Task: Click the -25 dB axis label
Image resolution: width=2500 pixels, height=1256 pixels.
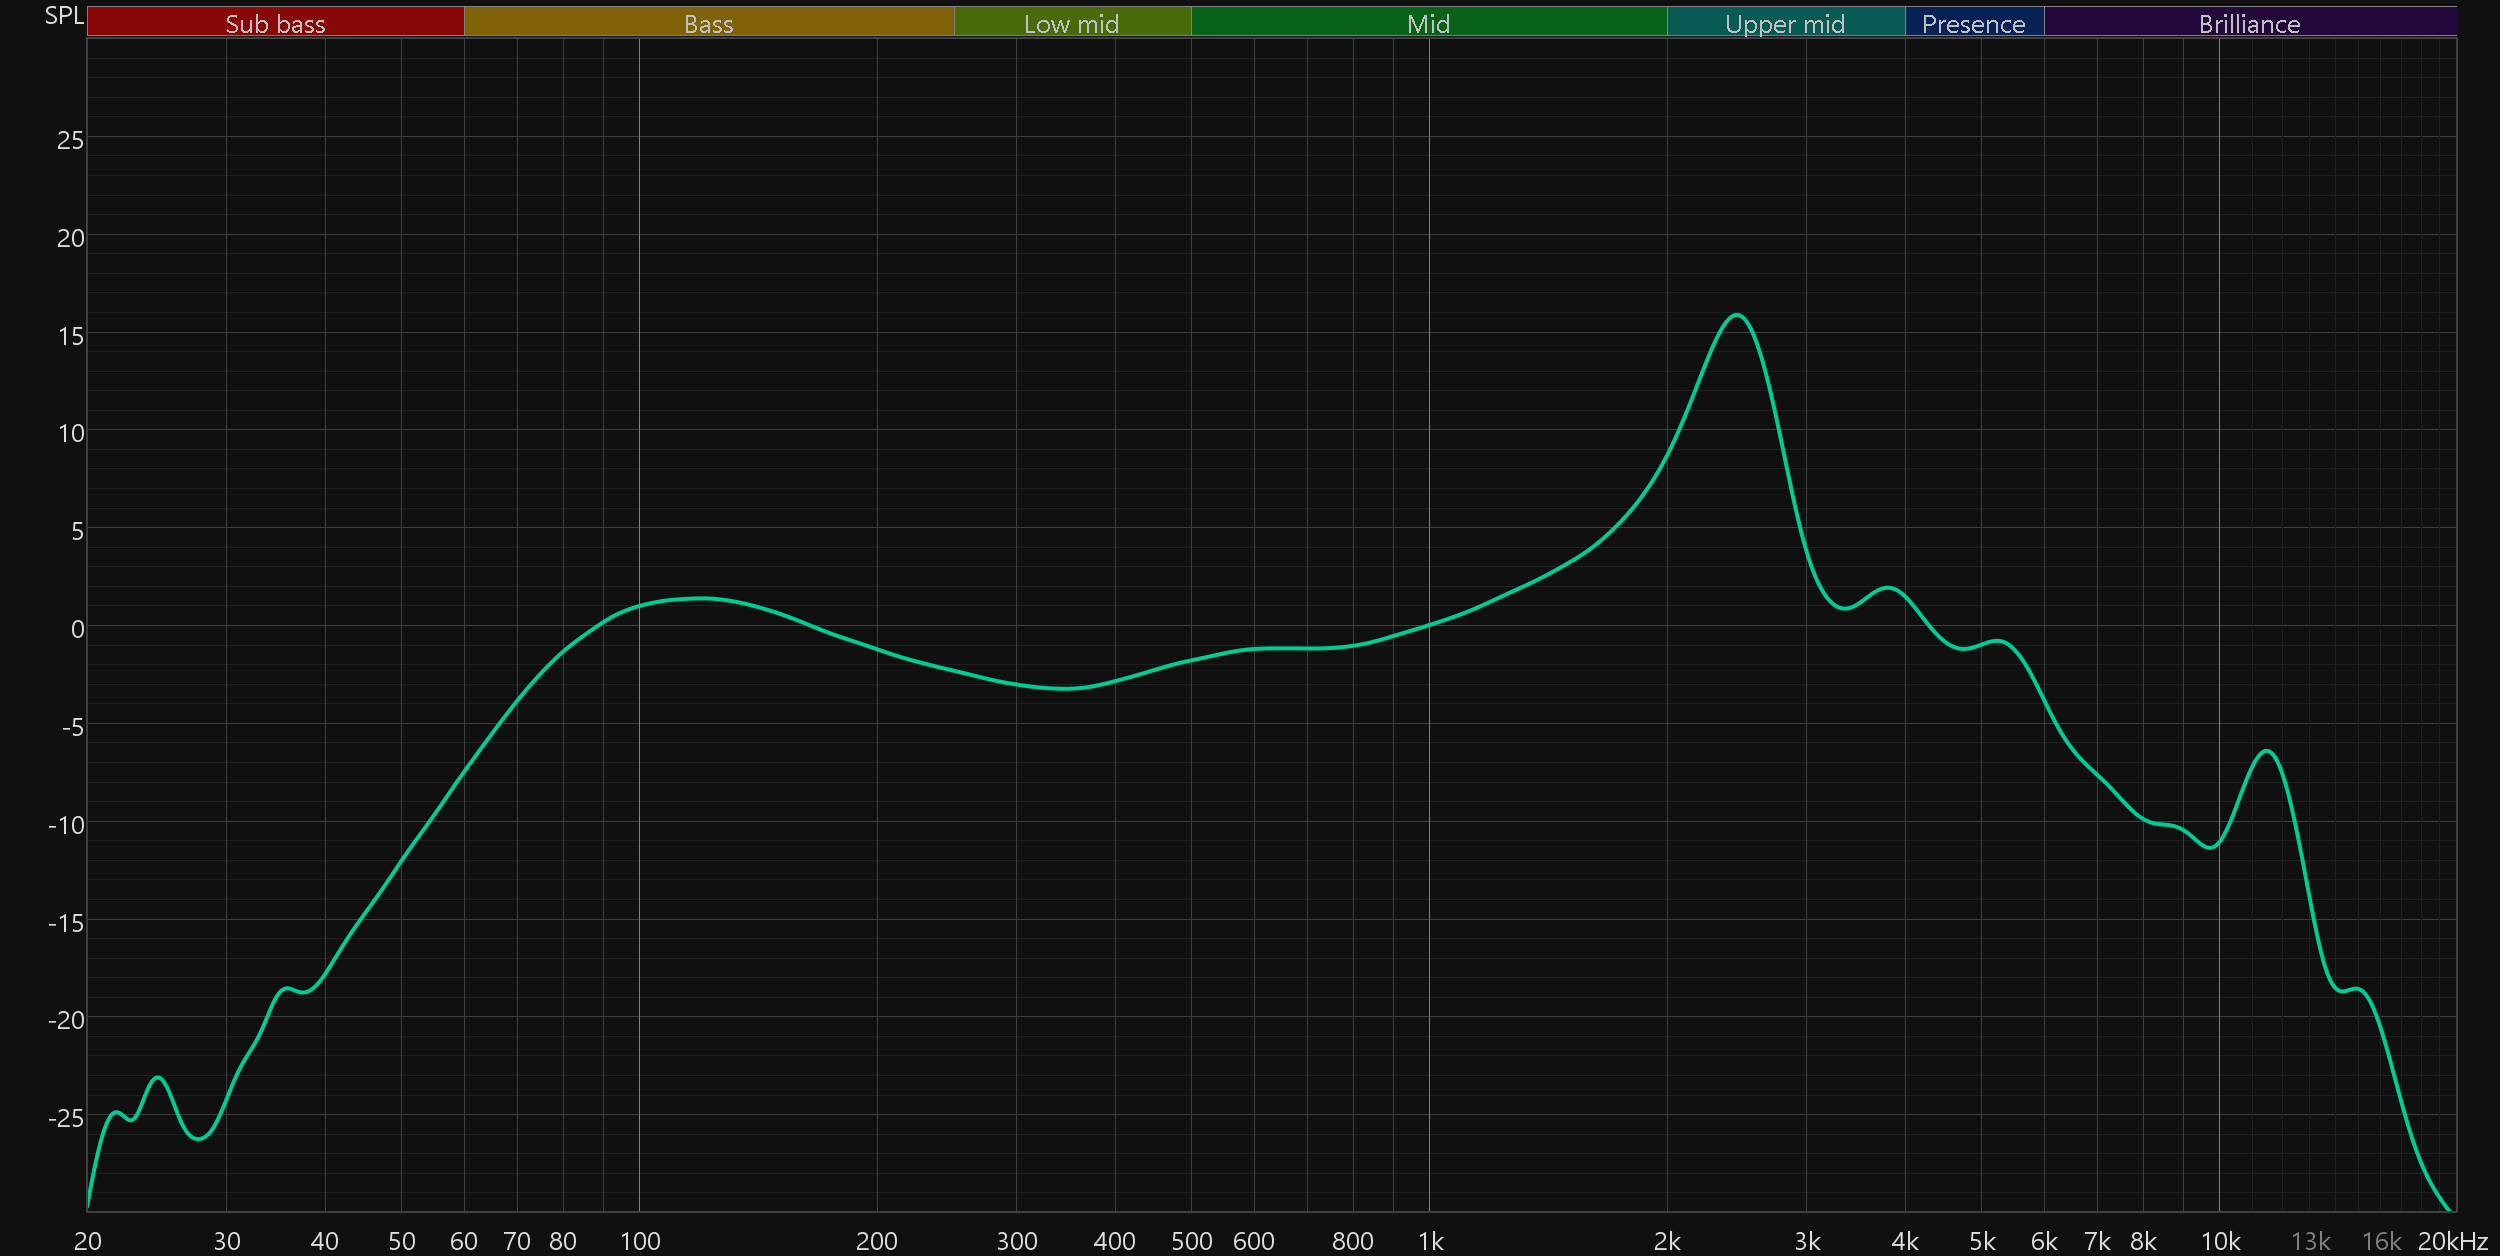Action: [x=66, y=1118]
